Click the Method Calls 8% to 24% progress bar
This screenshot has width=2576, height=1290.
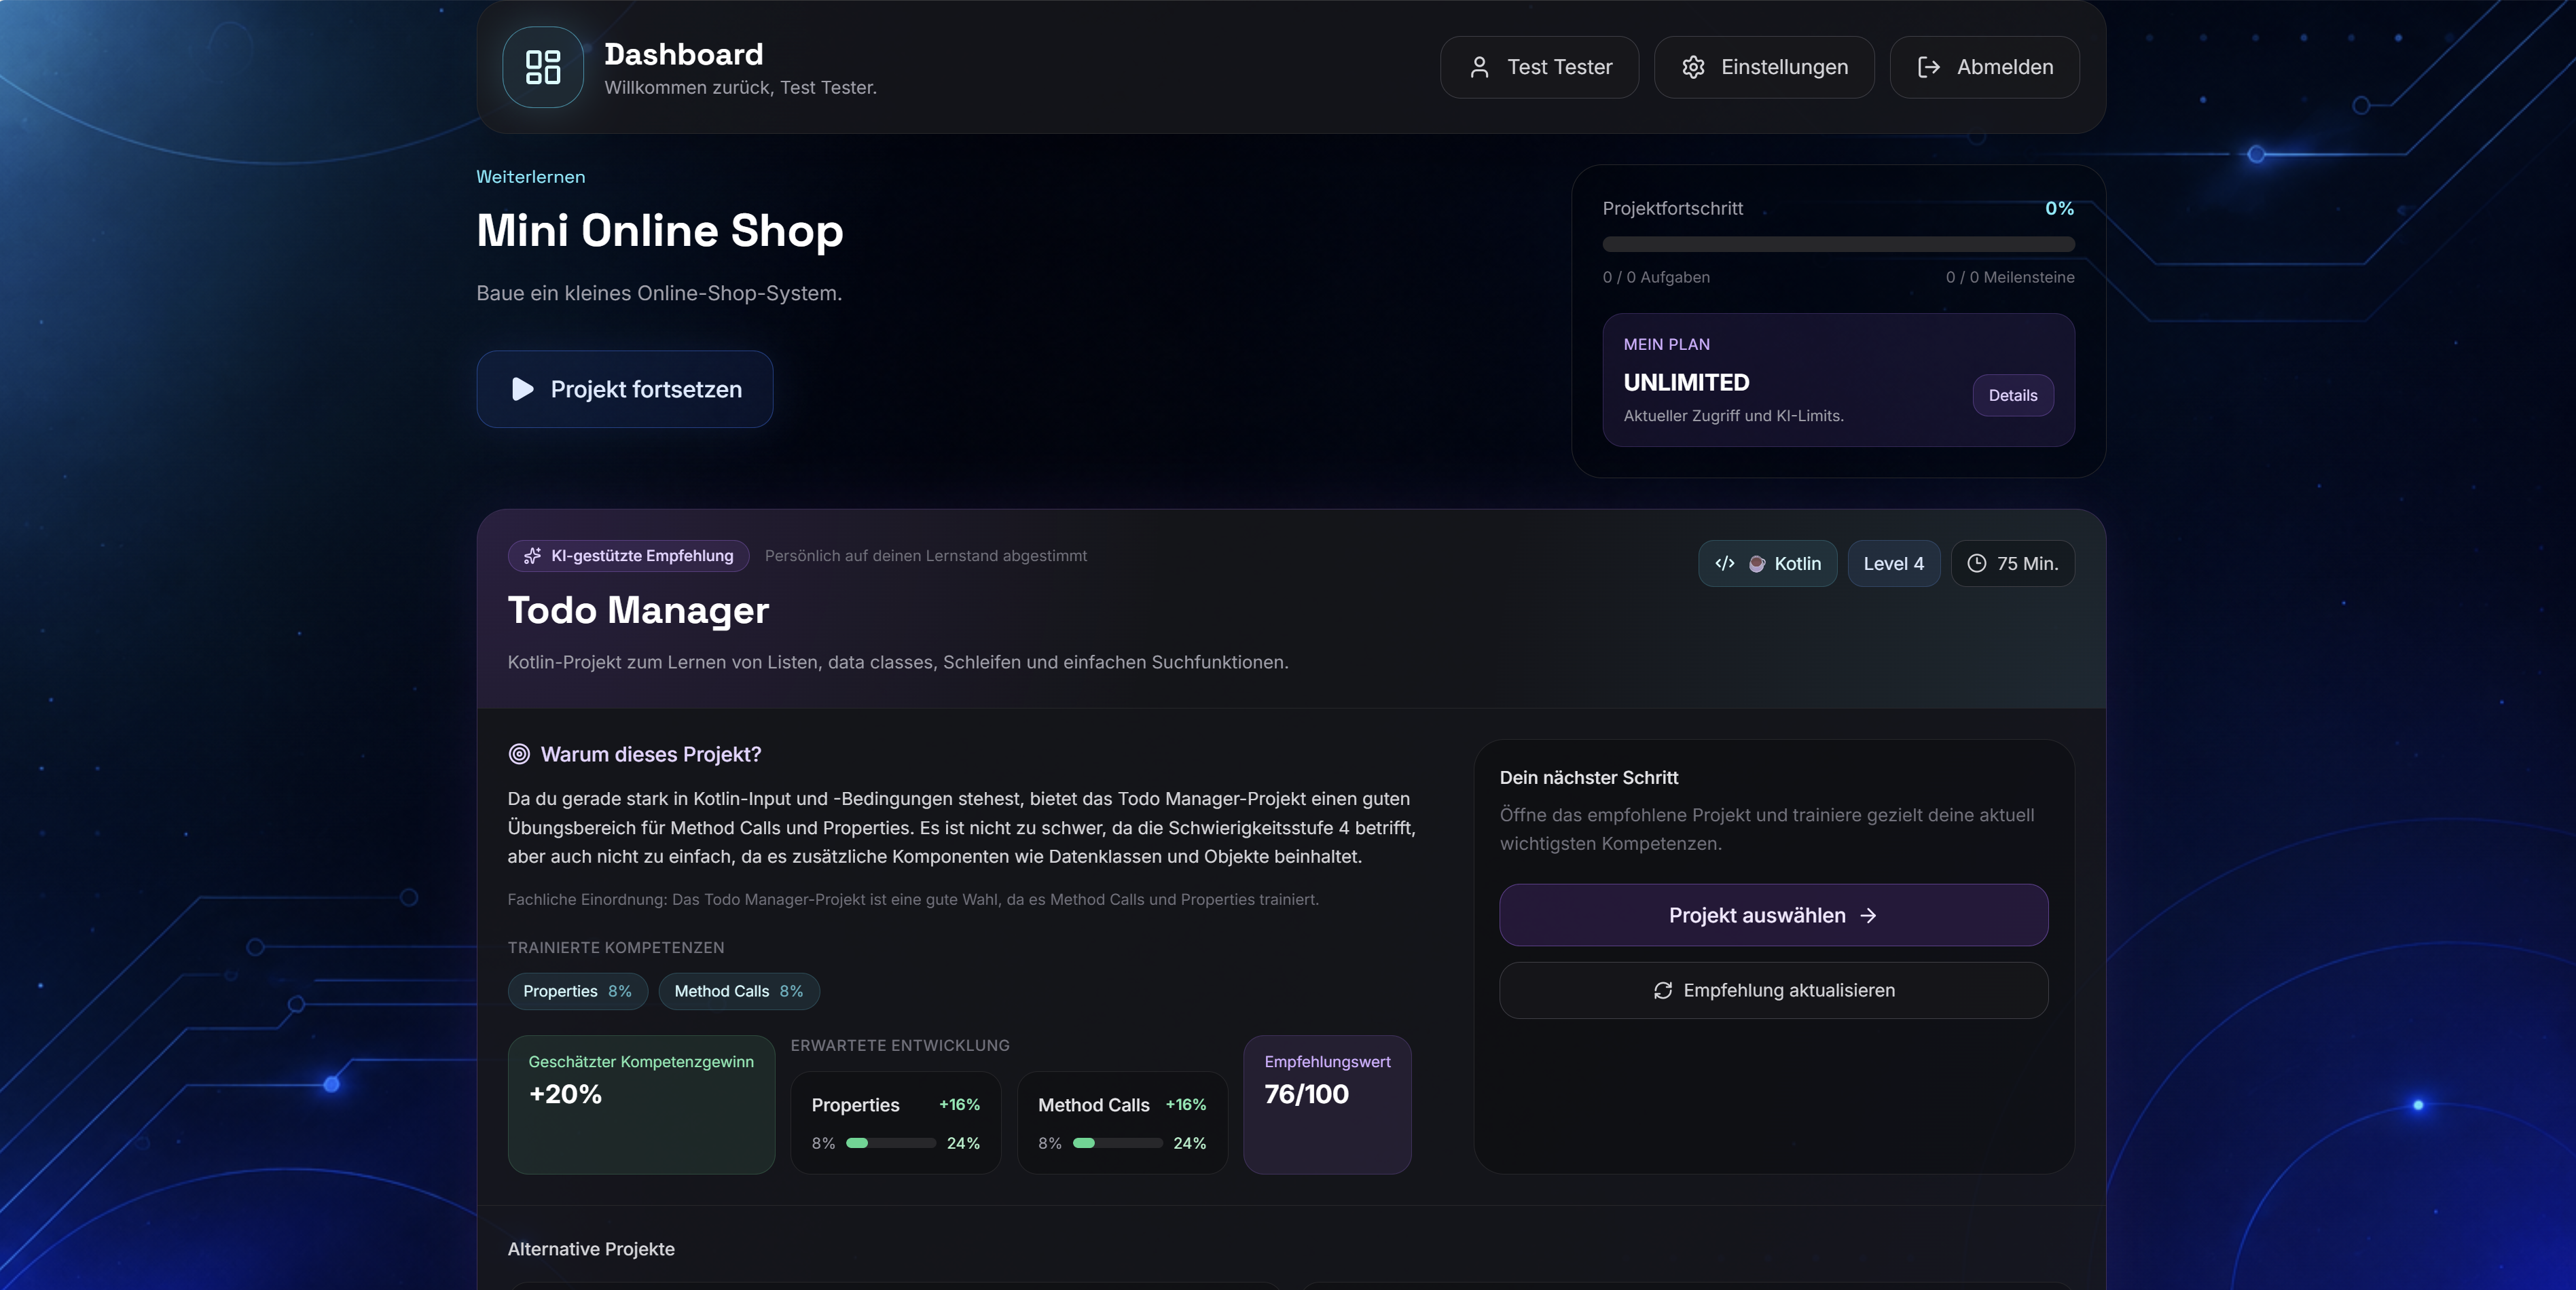point(1117,1143)
